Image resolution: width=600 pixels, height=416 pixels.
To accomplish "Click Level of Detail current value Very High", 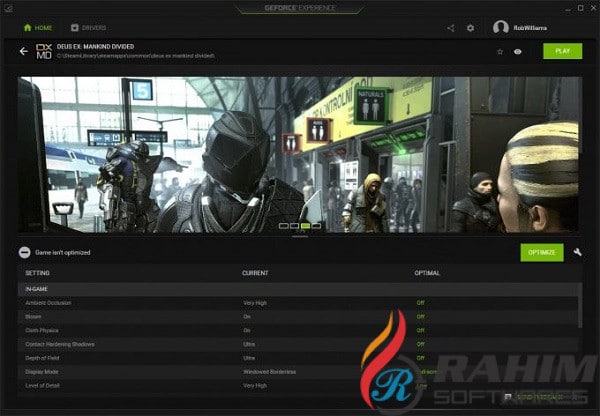I will pyautogui.click(x=255, y=385).
